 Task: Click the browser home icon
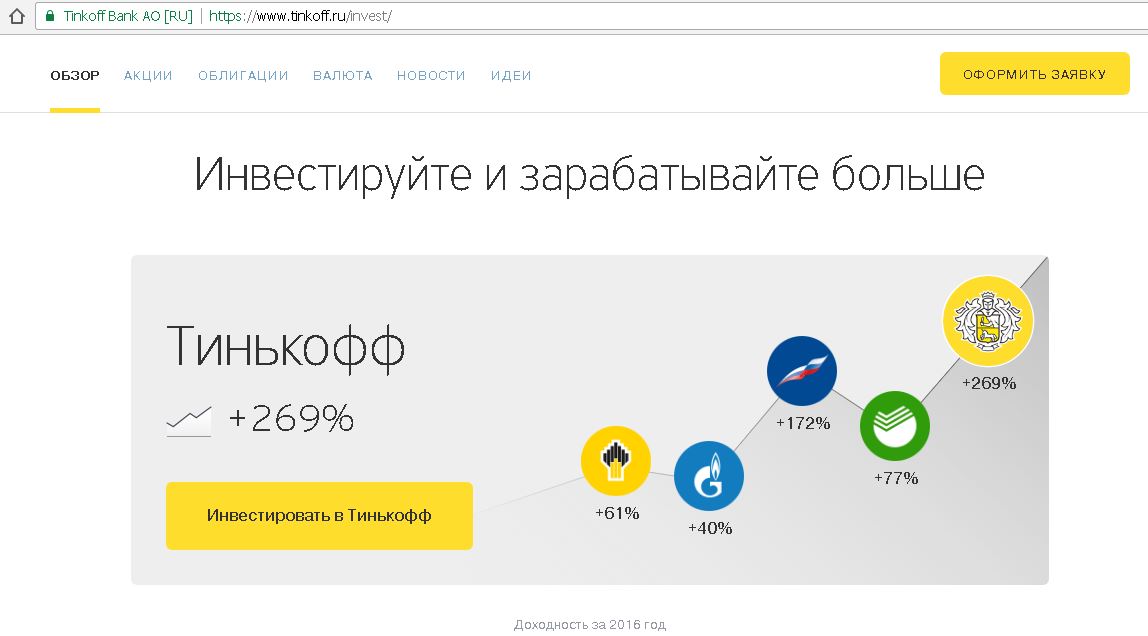point(16,16)
